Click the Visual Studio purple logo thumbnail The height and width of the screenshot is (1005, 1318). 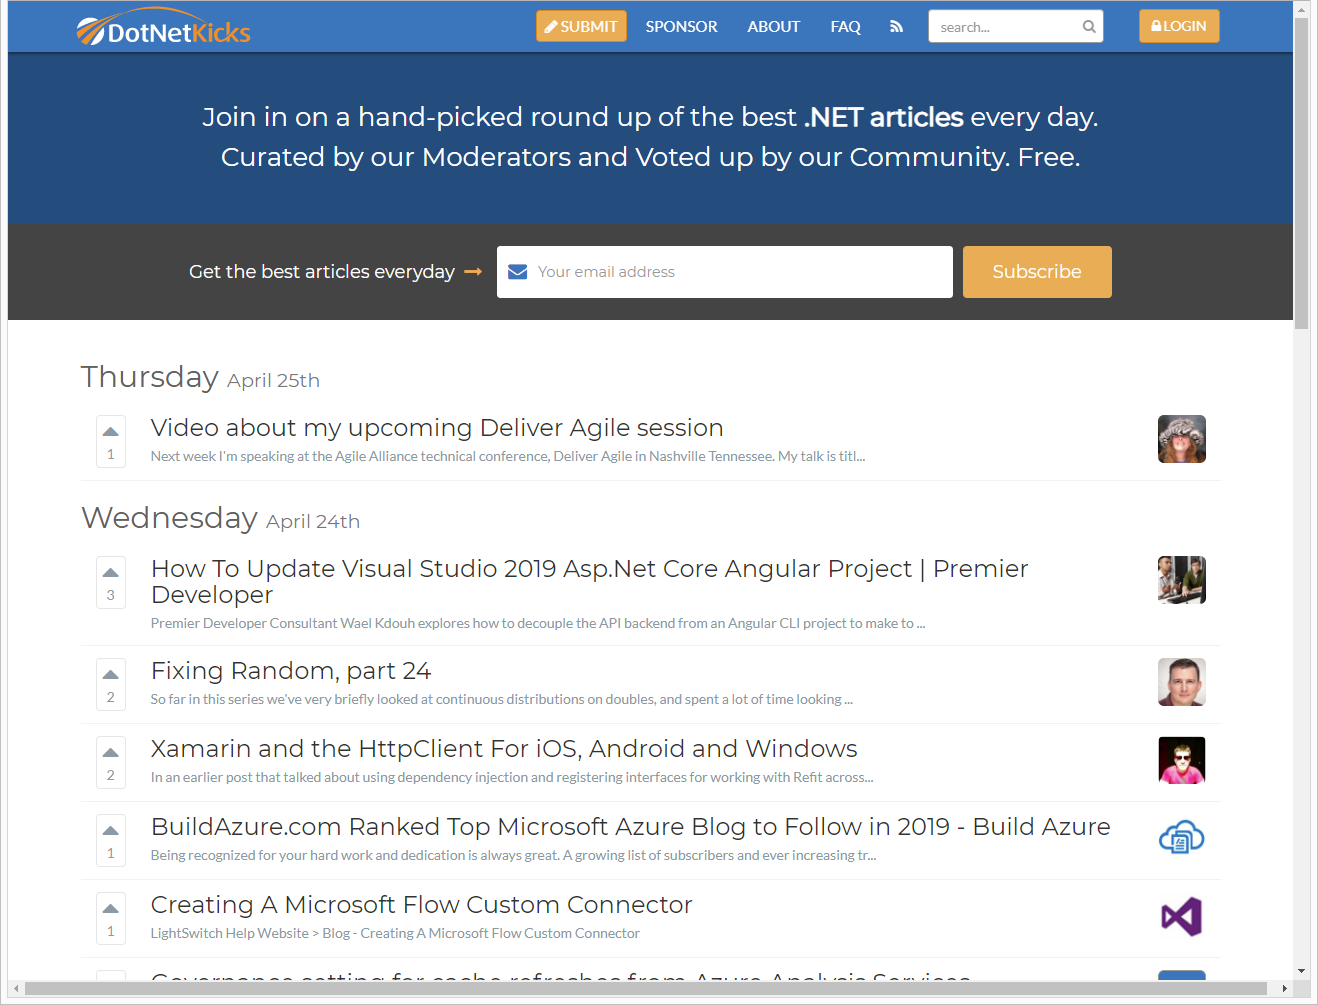[1181, 917]
